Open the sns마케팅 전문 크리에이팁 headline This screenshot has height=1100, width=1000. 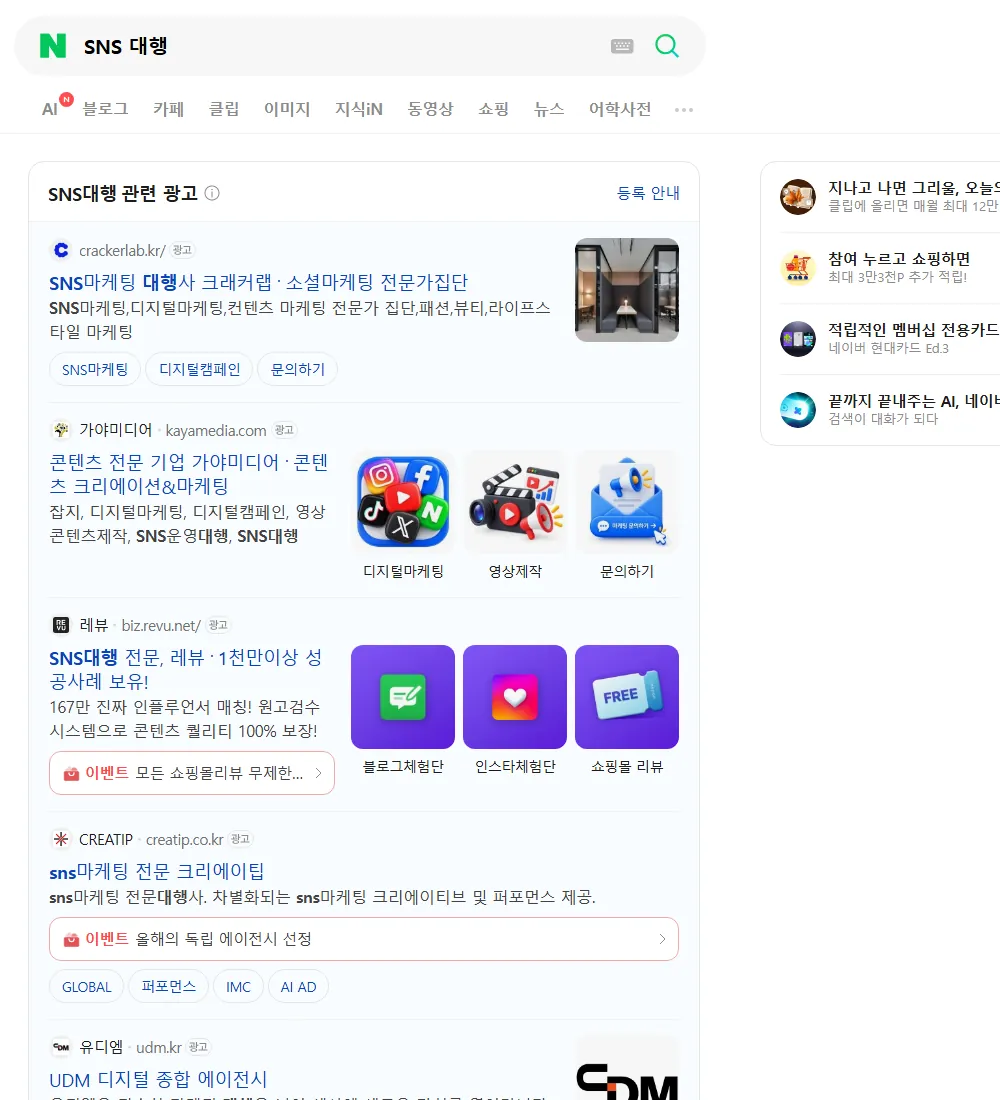[156, 871]
